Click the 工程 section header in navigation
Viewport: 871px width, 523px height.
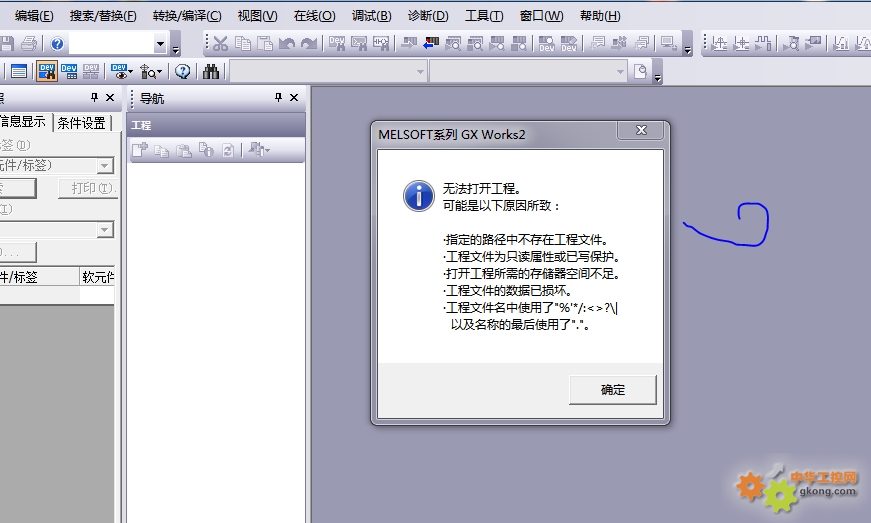216,125
